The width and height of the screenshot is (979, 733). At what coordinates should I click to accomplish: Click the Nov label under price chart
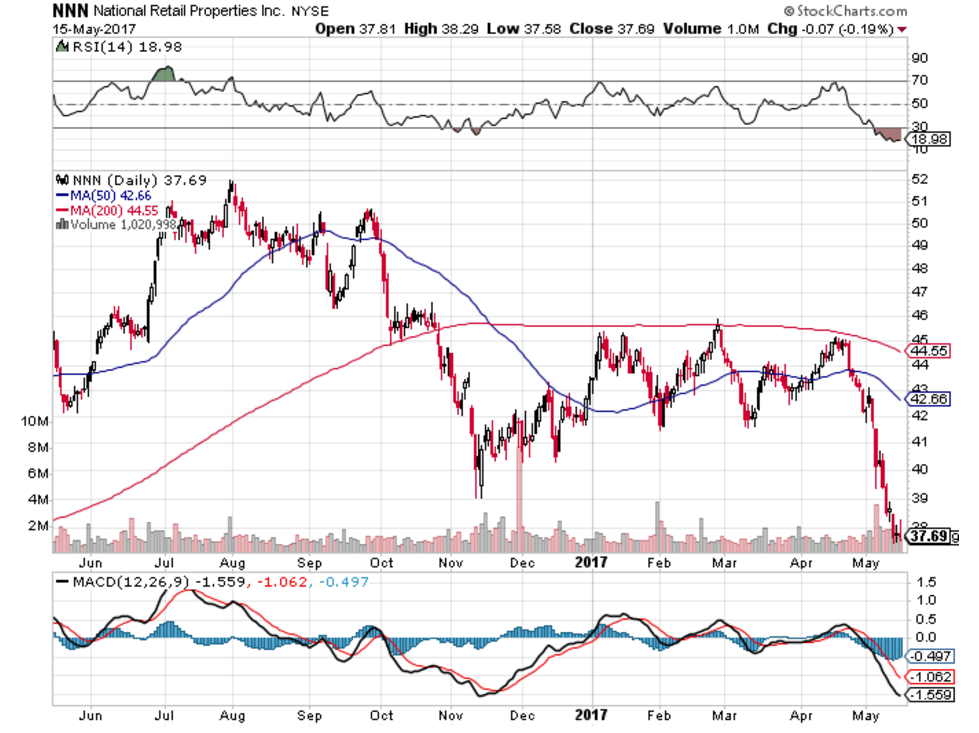click(x=450, y=563)
